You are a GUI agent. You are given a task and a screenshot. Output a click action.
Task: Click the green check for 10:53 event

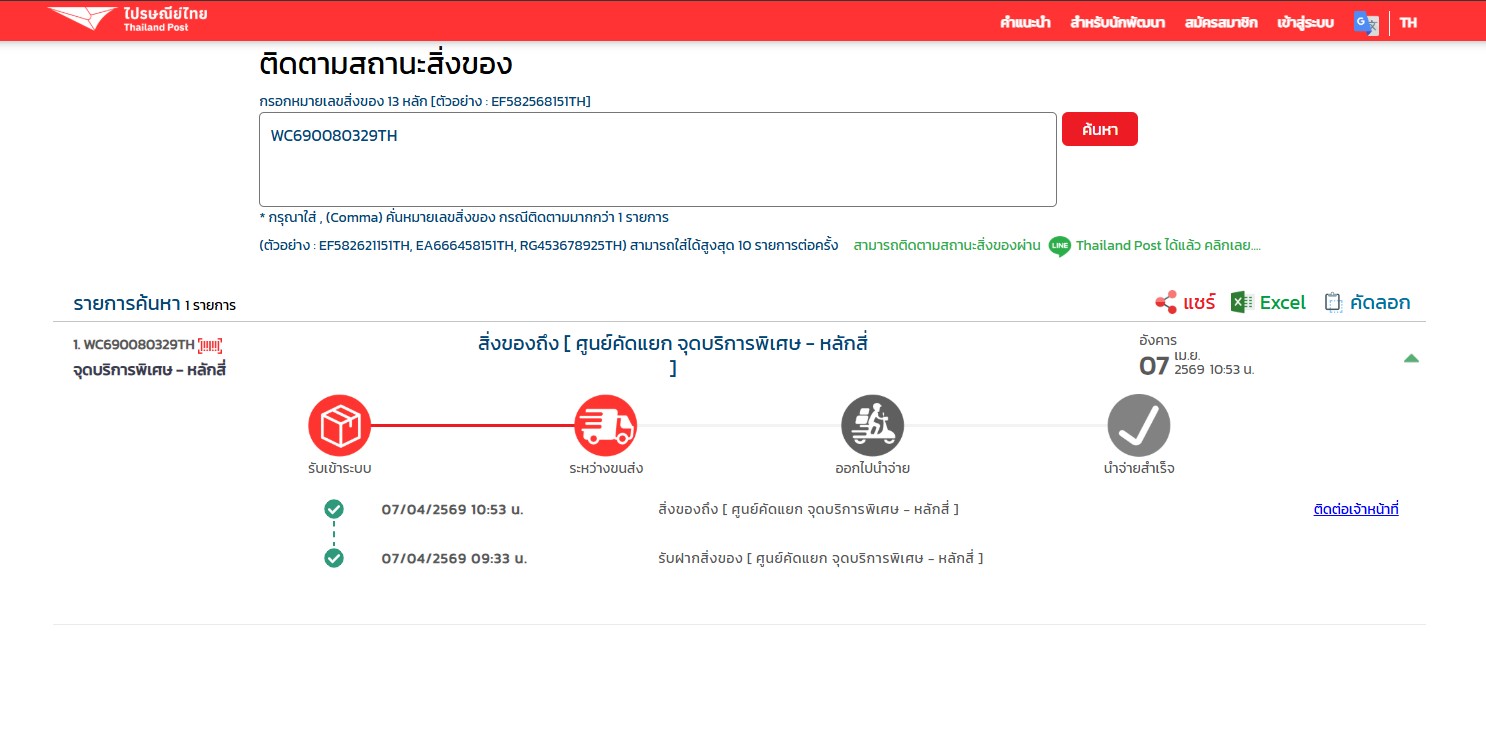coord(334,510)
